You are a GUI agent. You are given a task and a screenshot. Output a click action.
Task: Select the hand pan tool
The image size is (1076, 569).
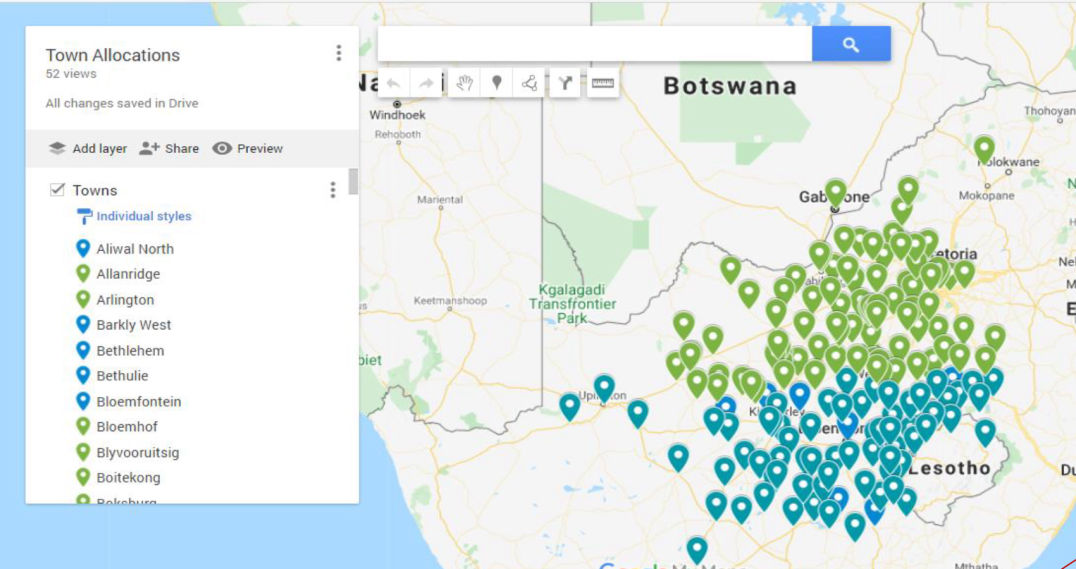coord(463,84)
